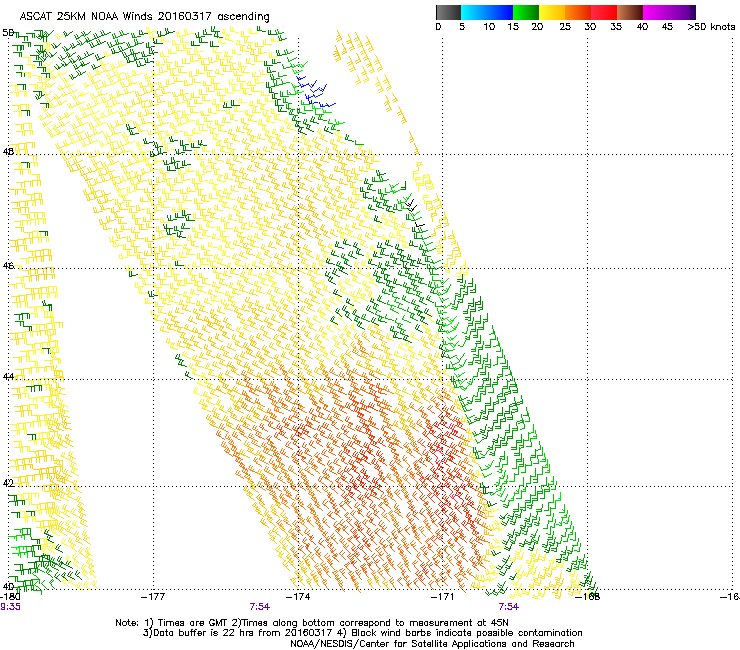Click the -177 longitude axis label

(153, 597)
